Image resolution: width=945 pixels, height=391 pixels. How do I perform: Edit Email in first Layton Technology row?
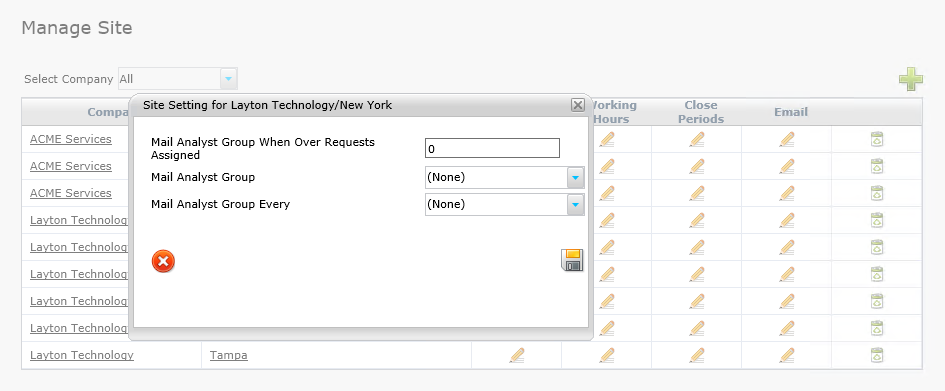pos(786,221)
